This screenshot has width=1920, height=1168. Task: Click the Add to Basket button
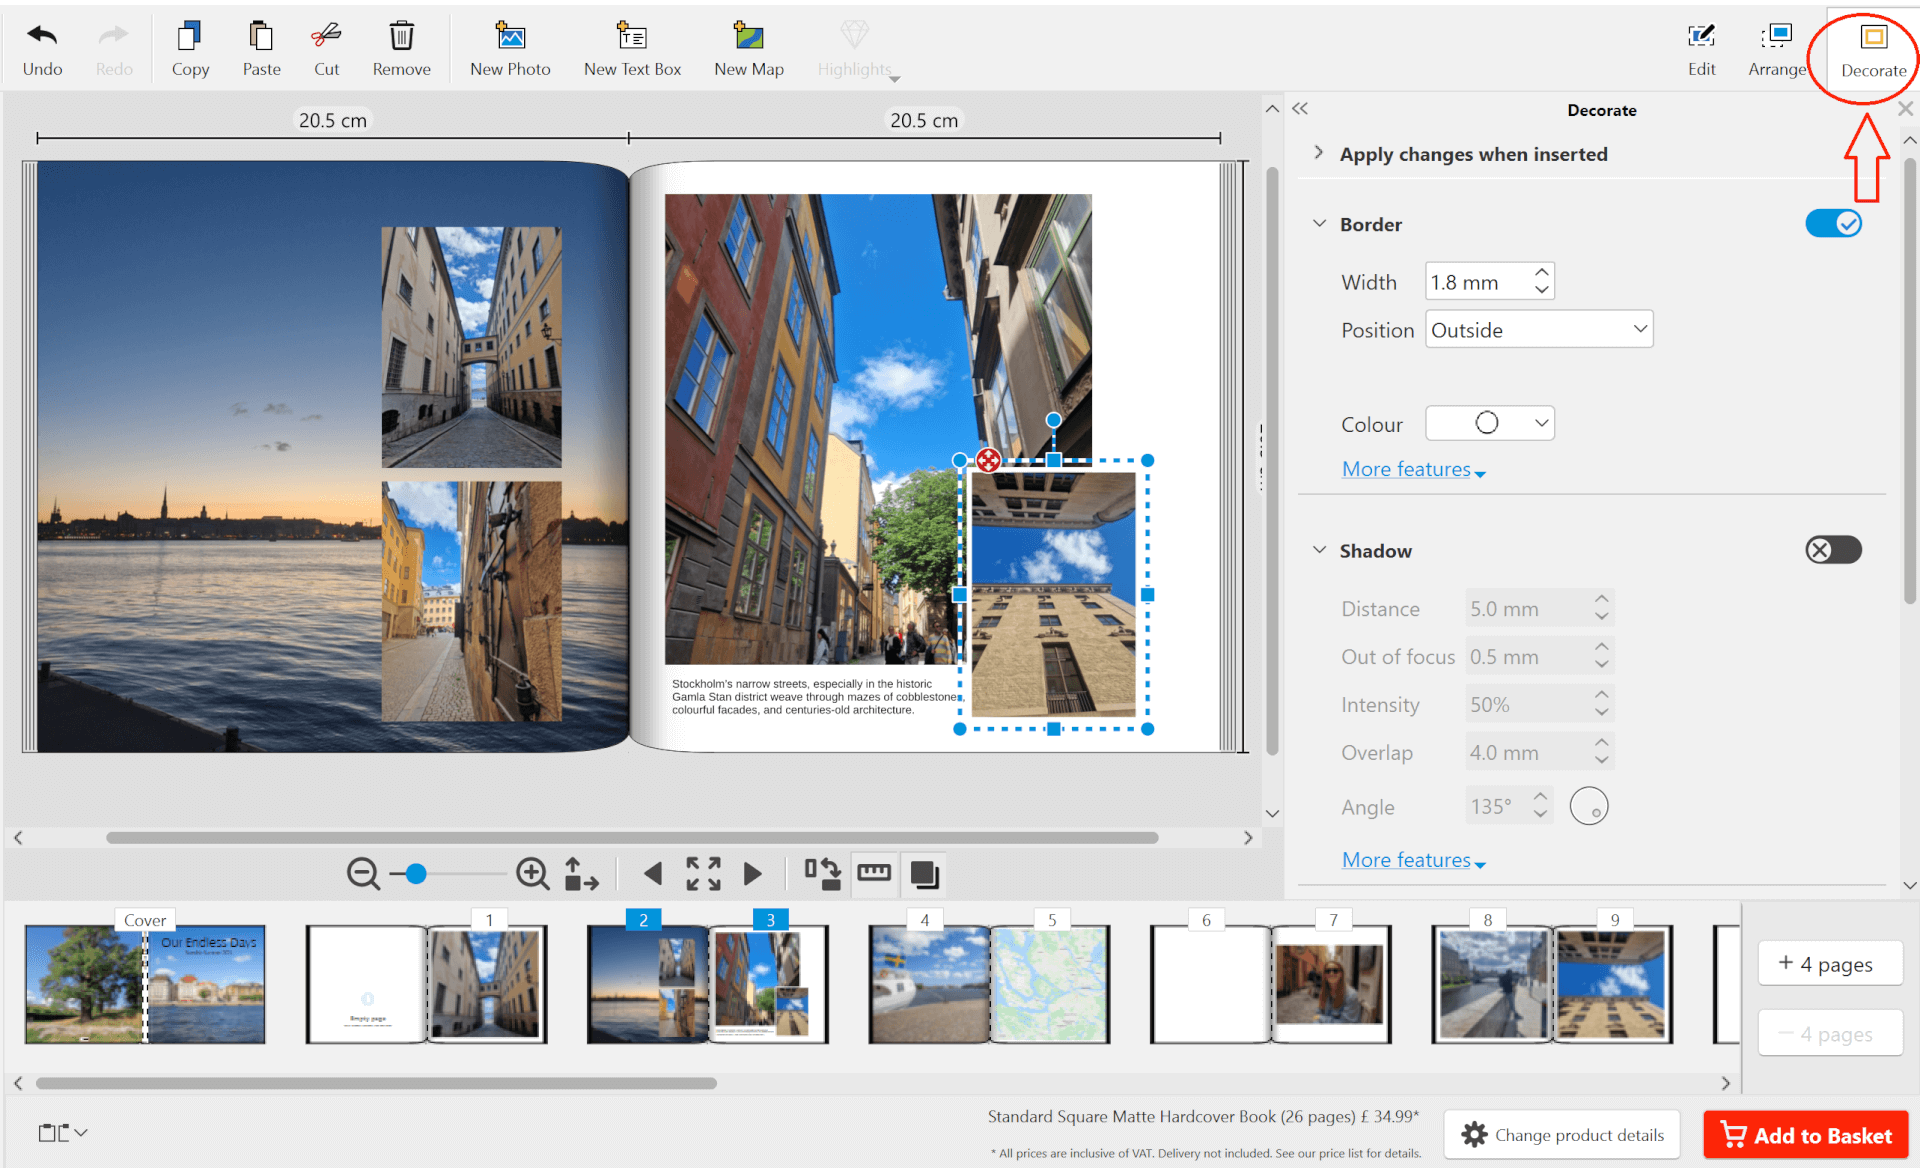point(1806,1135)
